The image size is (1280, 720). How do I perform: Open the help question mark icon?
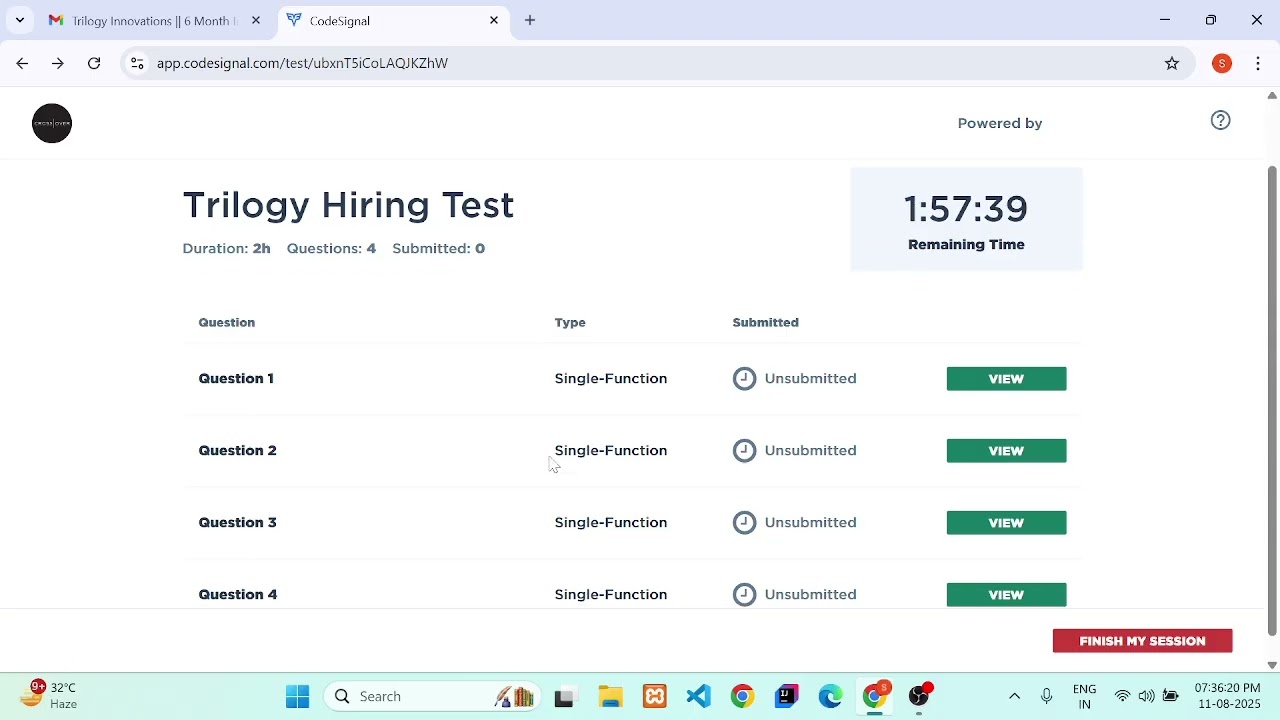[x=1220, y=121]
